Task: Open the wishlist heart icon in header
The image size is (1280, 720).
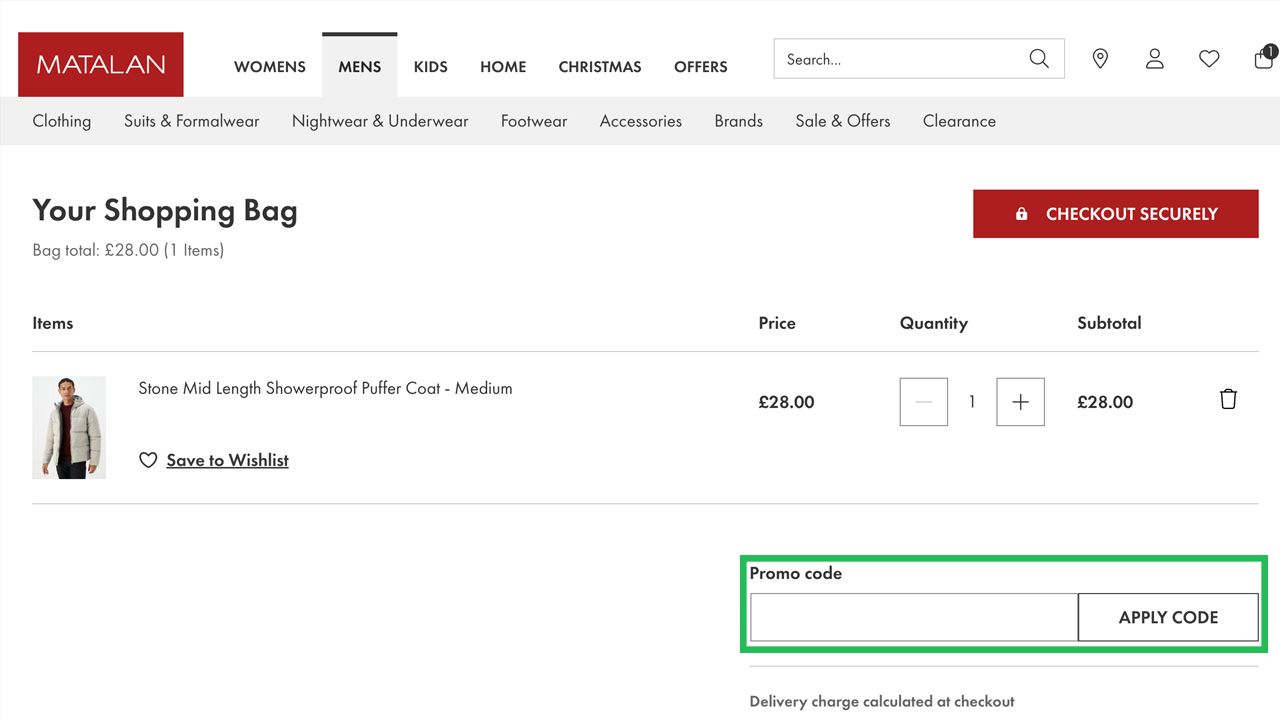Action: click(x=1209, y=59)
